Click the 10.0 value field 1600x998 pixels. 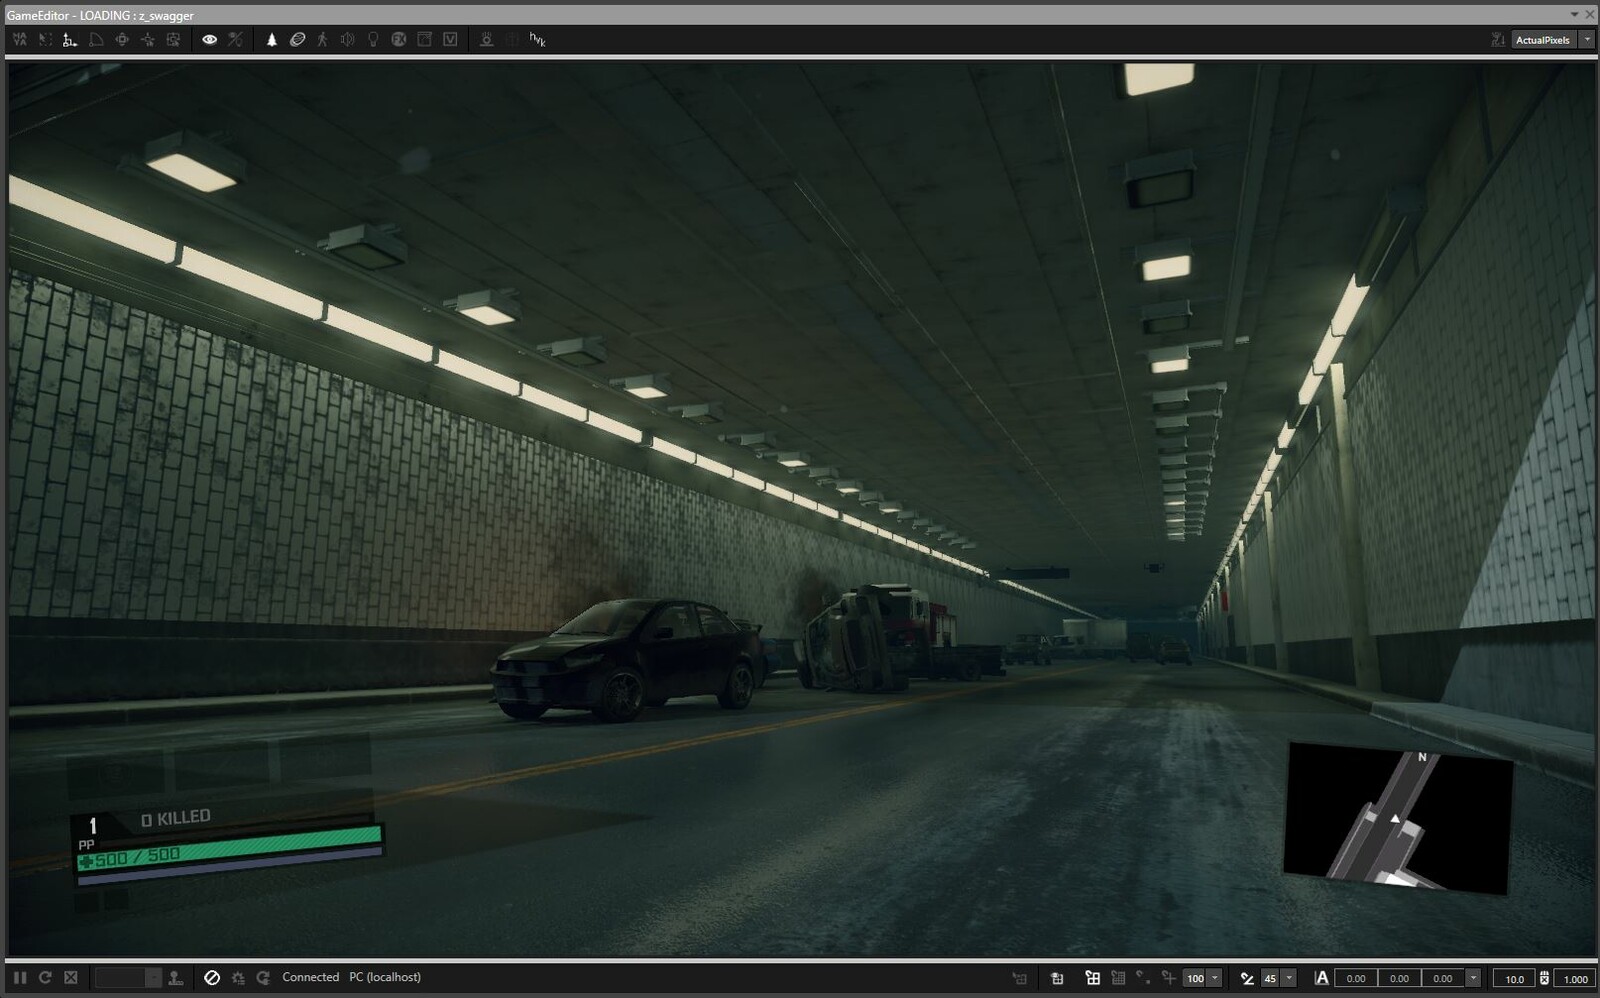tap(1514, 978)
